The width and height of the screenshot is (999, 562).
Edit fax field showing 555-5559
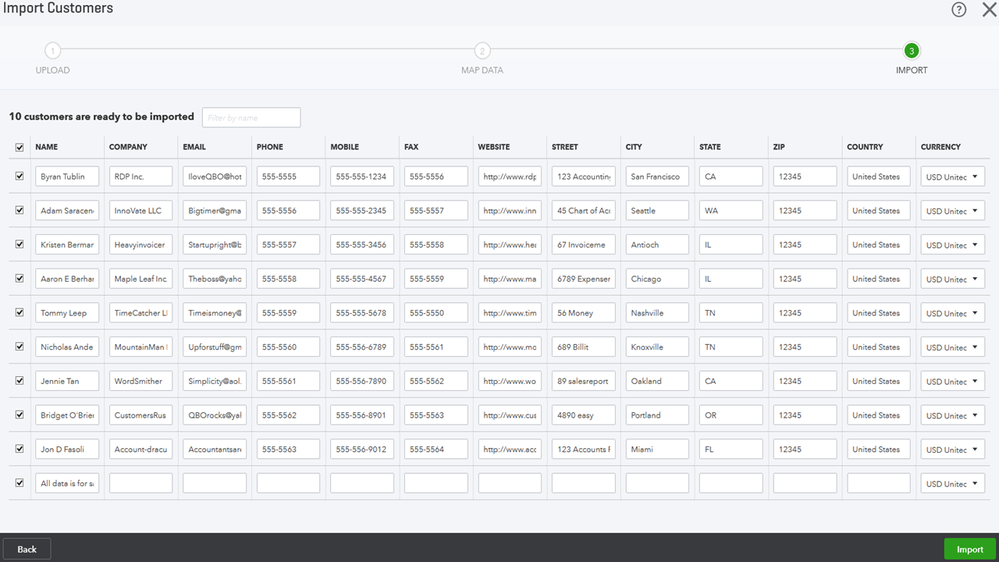(436, 279)
